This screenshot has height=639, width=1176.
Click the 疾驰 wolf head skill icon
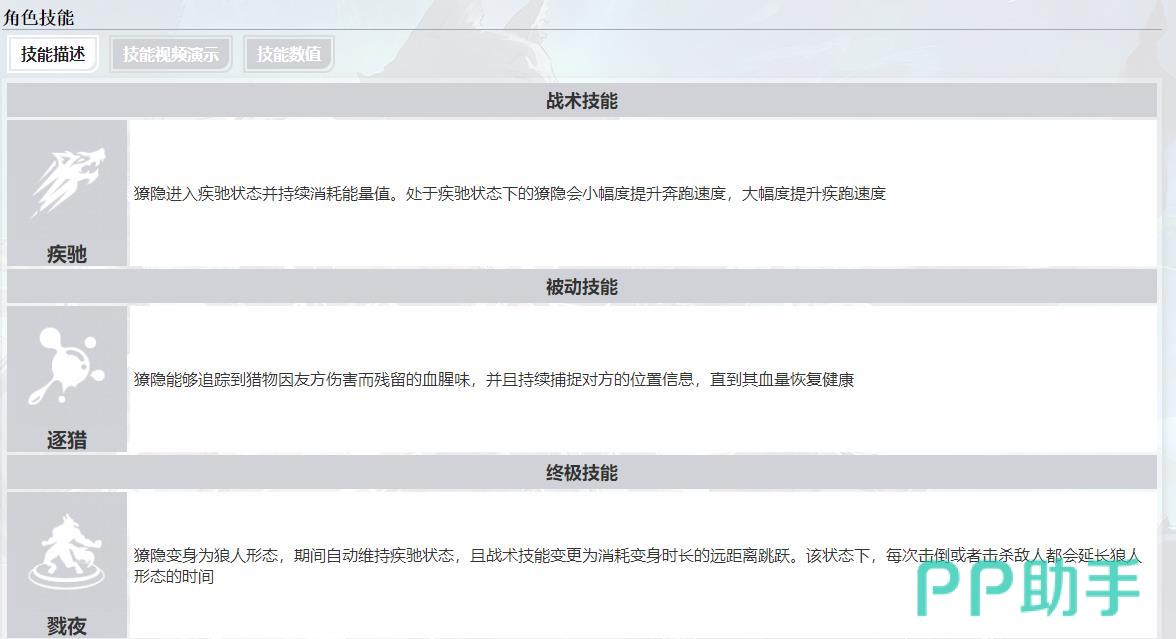68,182
